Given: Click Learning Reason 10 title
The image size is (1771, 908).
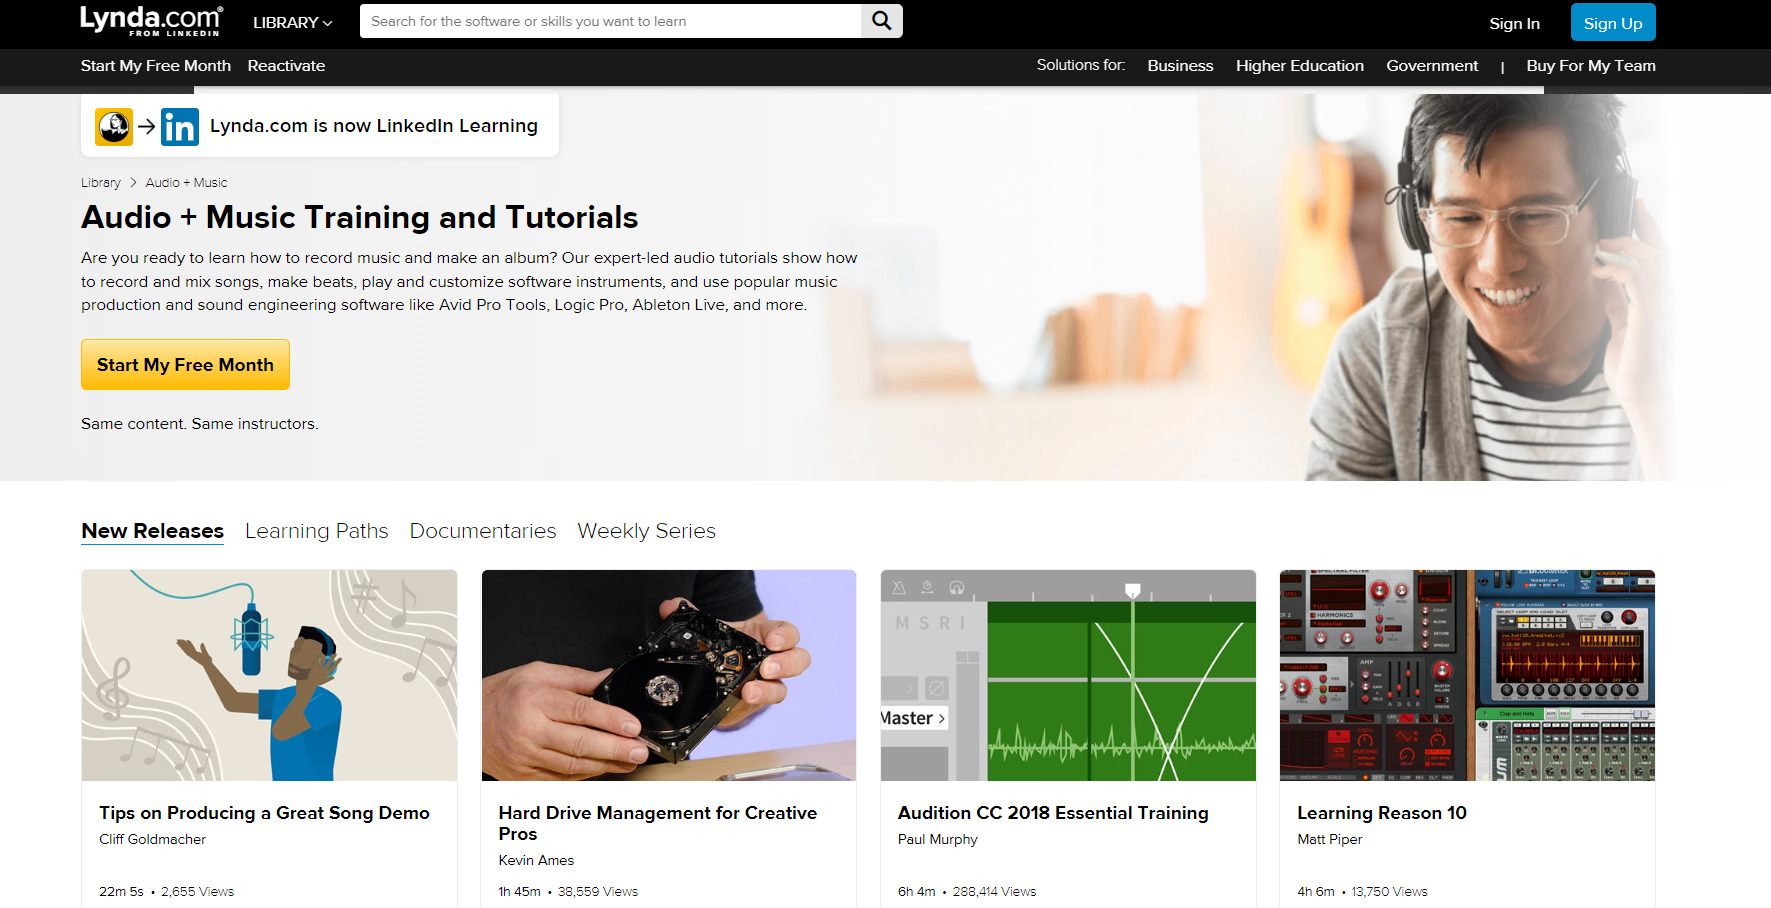Looking at the screenshot, I should pos(1382,813).
